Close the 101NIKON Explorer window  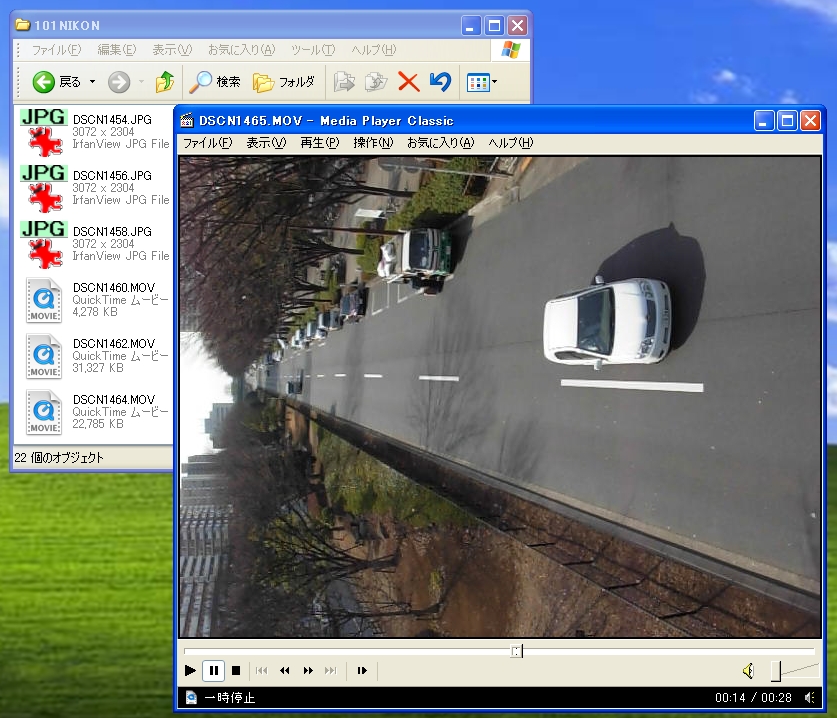tap(517, 26)
